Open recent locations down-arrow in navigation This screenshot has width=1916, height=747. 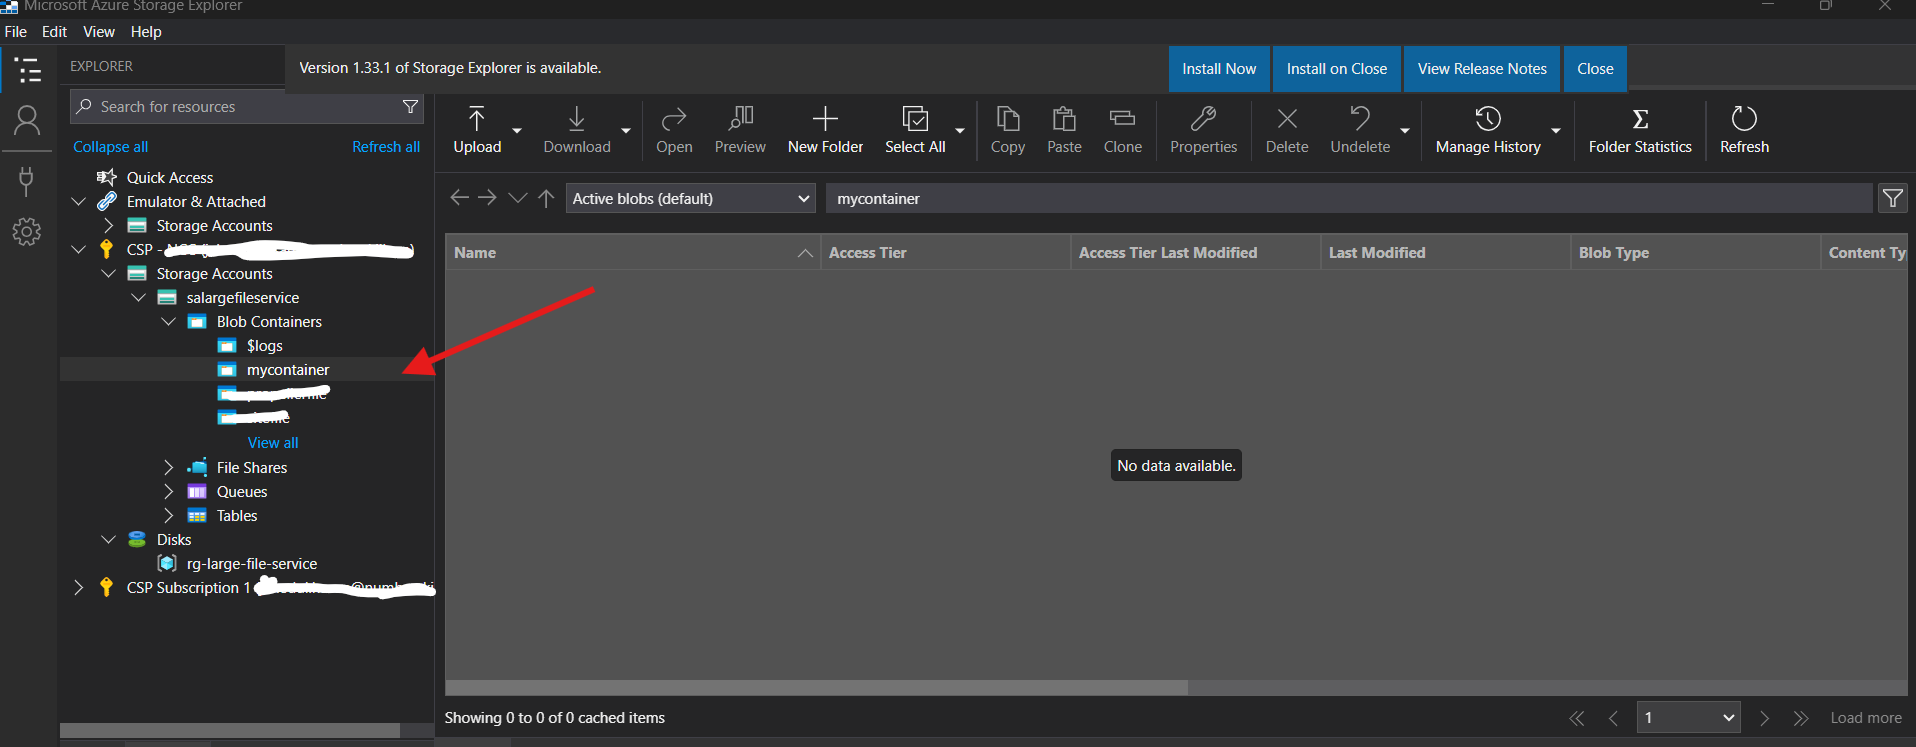[x=517, y=198]
